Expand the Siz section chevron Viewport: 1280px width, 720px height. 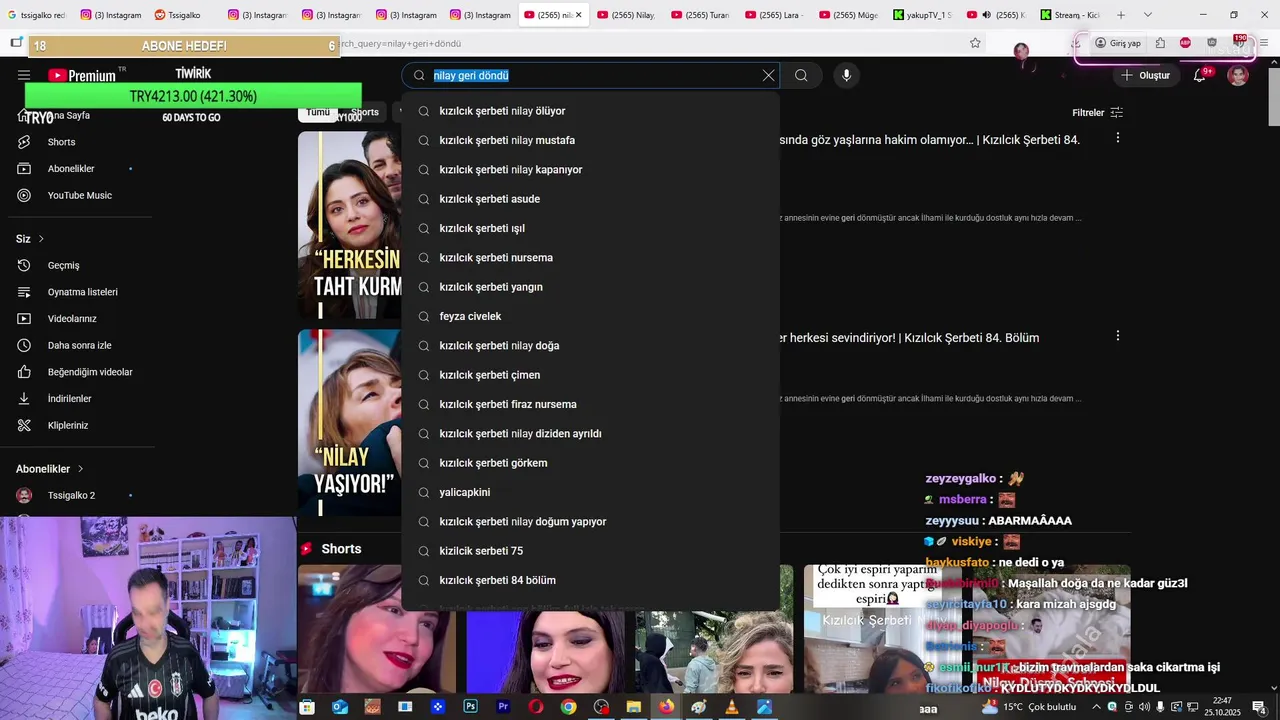[x=41, y=239]
